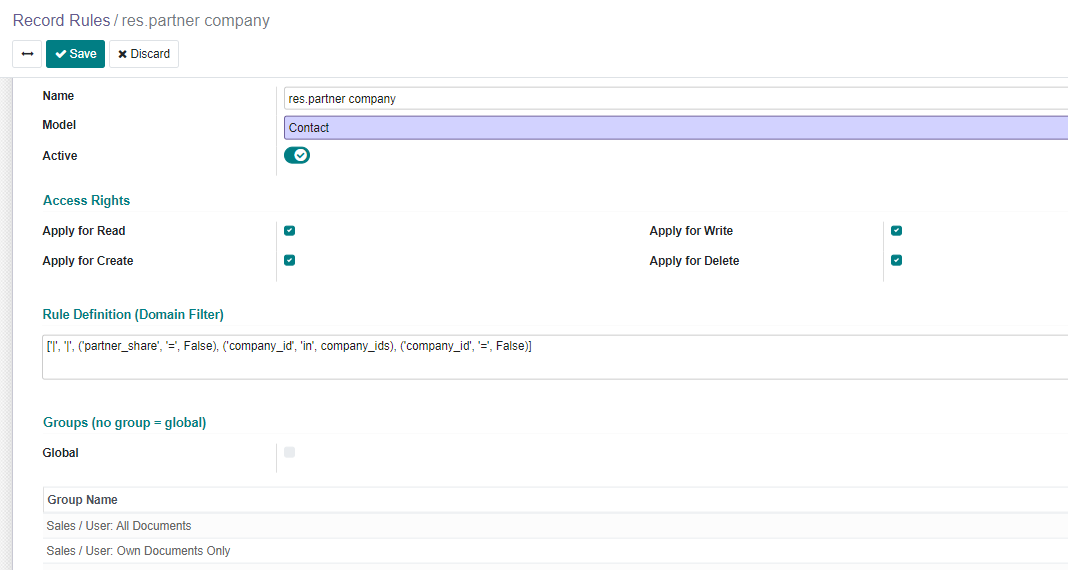Click the res.partner company breadcrumb title
This screenshot has width=1068, height=570.
tap(196, 20)
